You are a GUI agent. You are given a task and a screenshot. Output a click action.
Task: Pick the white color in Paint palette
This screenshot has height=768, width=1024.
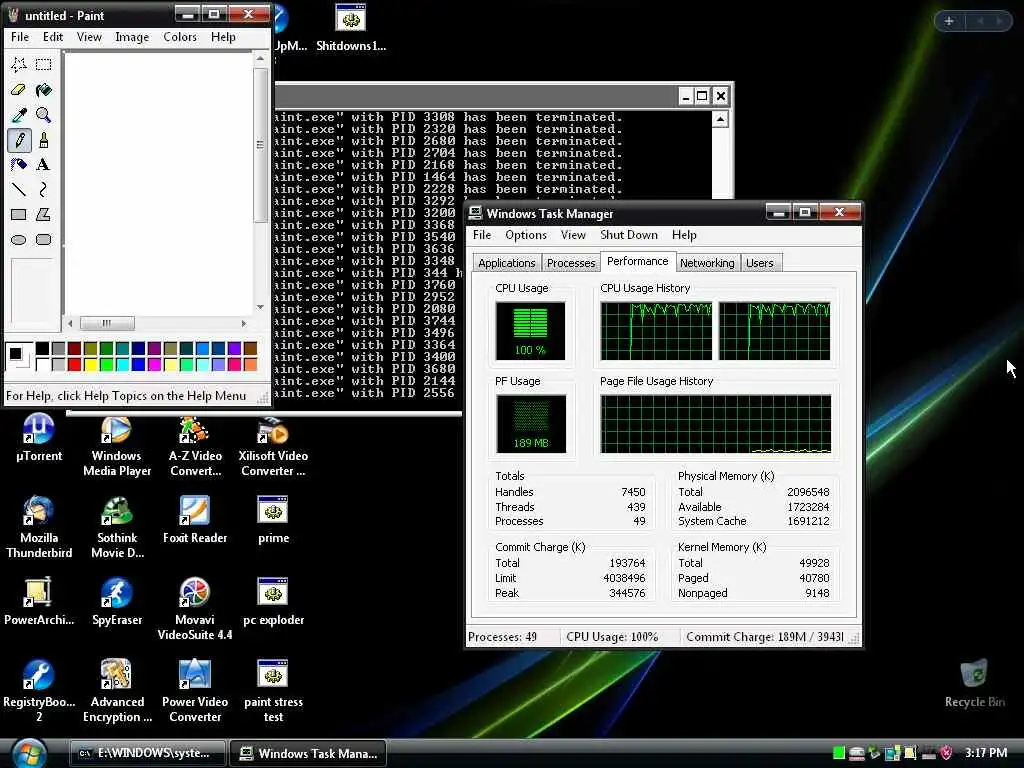pyautogui.click(x=42, y=364)
